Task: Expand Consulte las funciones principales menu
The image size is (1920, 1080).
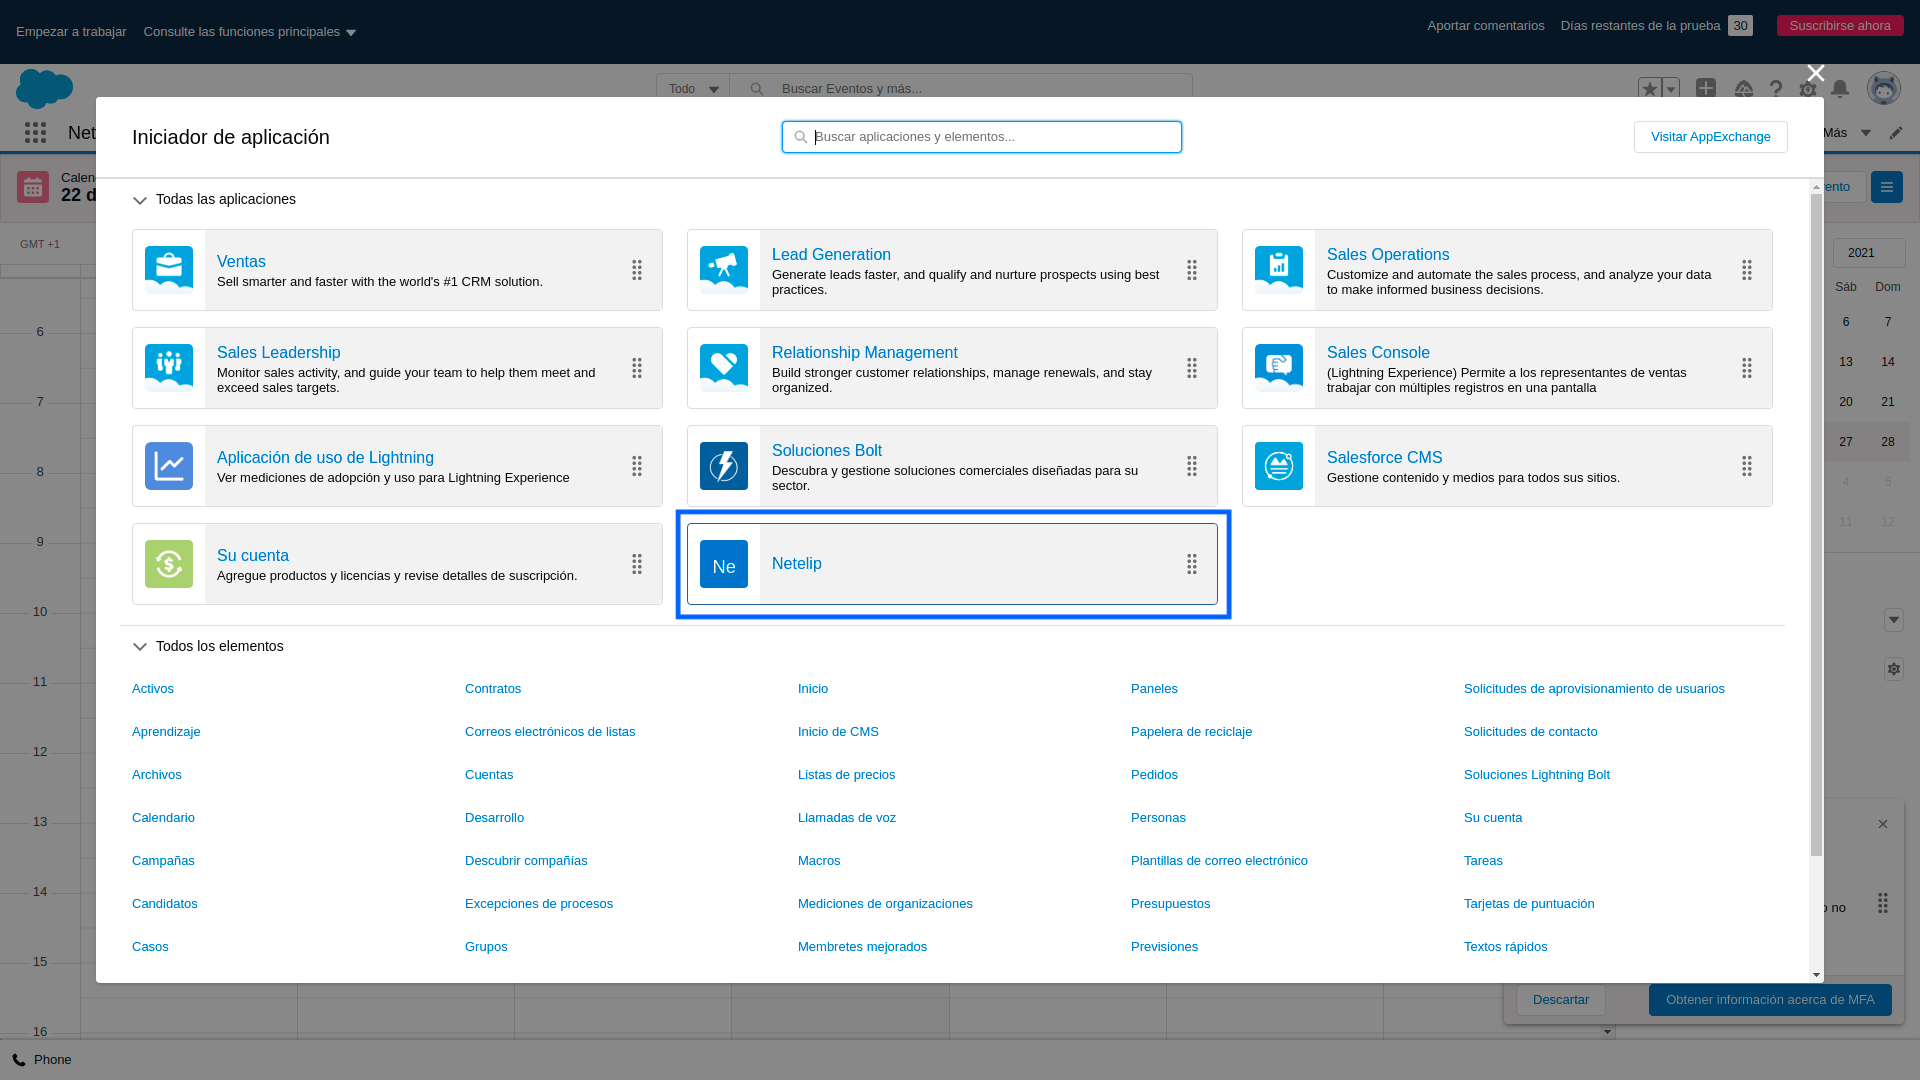Action: pyautogui.click(x=250, y=32)
